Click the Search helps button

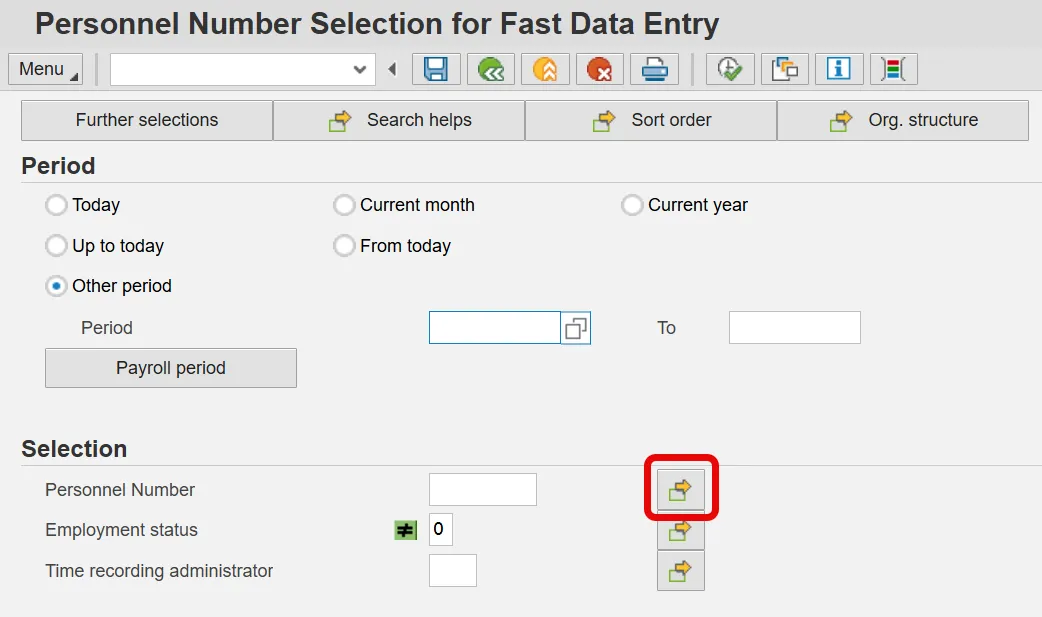(399, 120)
